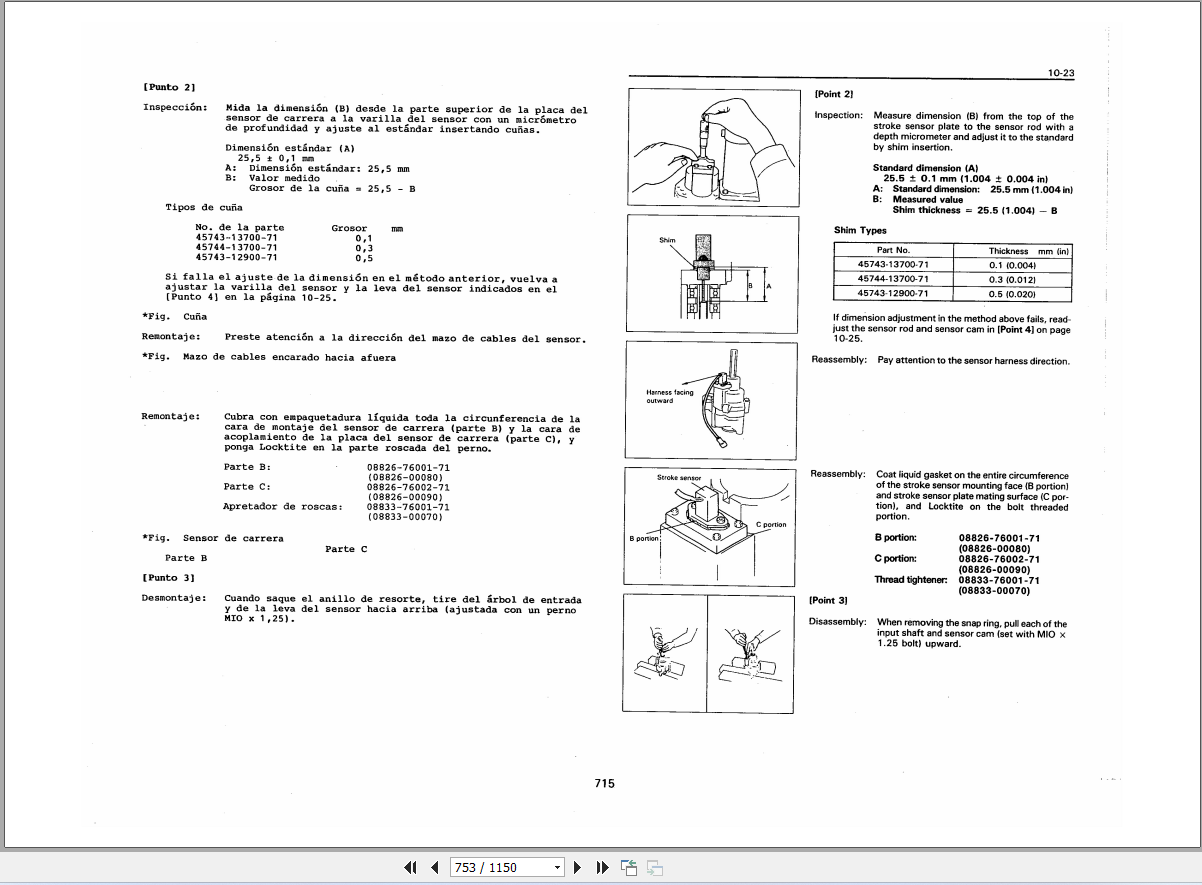Click the Shim Types table title
Image resolution: width=1202 pixels, height=885 pixels.
[860, 230]
